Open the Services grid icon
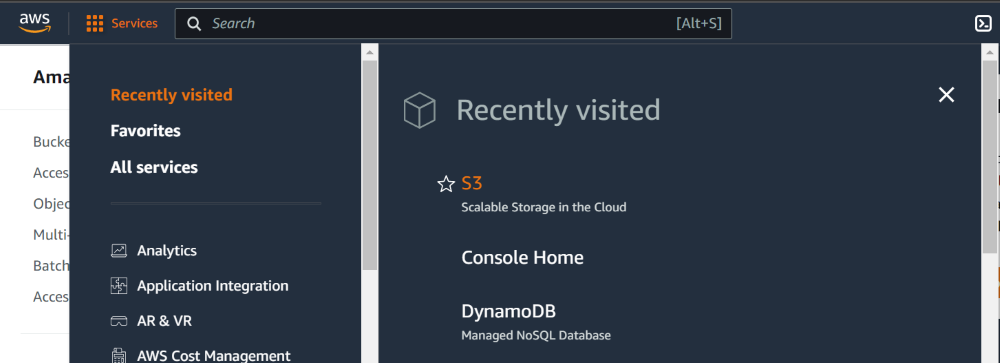The height and width of the screenshot is (363, 1000). point(94,24)
